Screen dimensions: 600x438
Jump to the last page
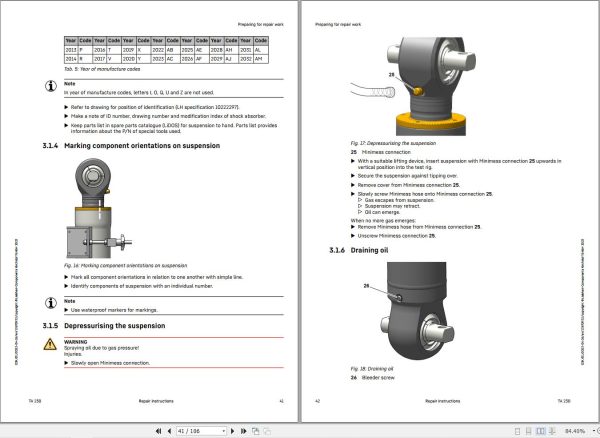(x=243, y=431)
